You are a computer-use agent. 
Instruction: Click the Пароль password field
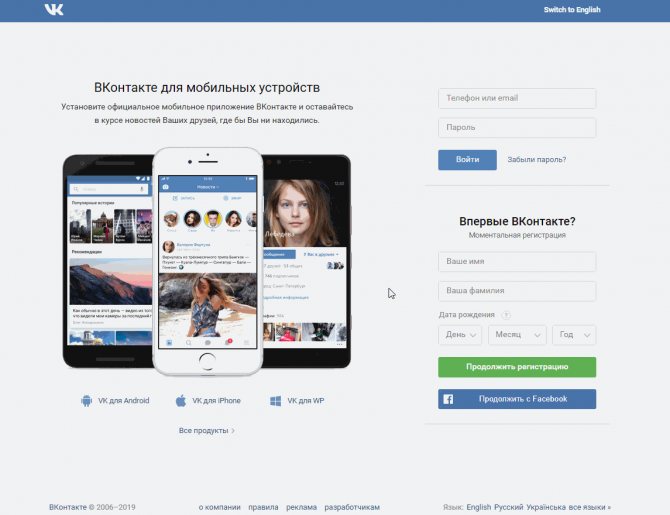point(517,128)
